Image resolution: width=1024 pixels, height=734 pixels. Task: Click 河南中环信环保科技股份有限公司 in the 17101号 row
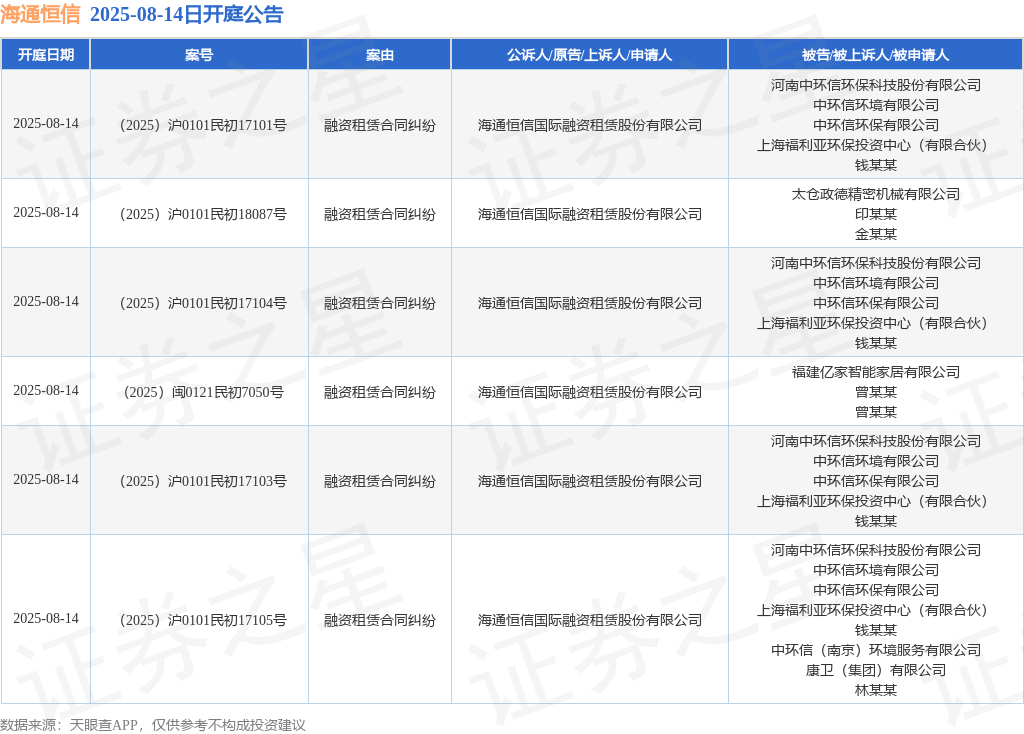(876, 85)
